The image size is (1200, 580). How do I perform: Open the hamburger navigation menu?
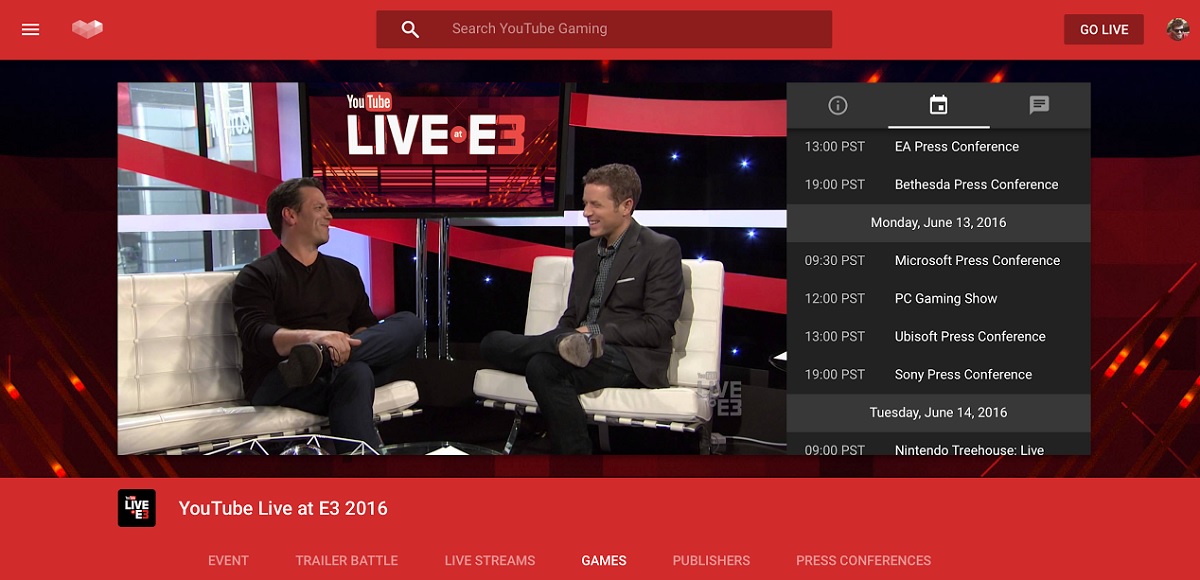31,29
